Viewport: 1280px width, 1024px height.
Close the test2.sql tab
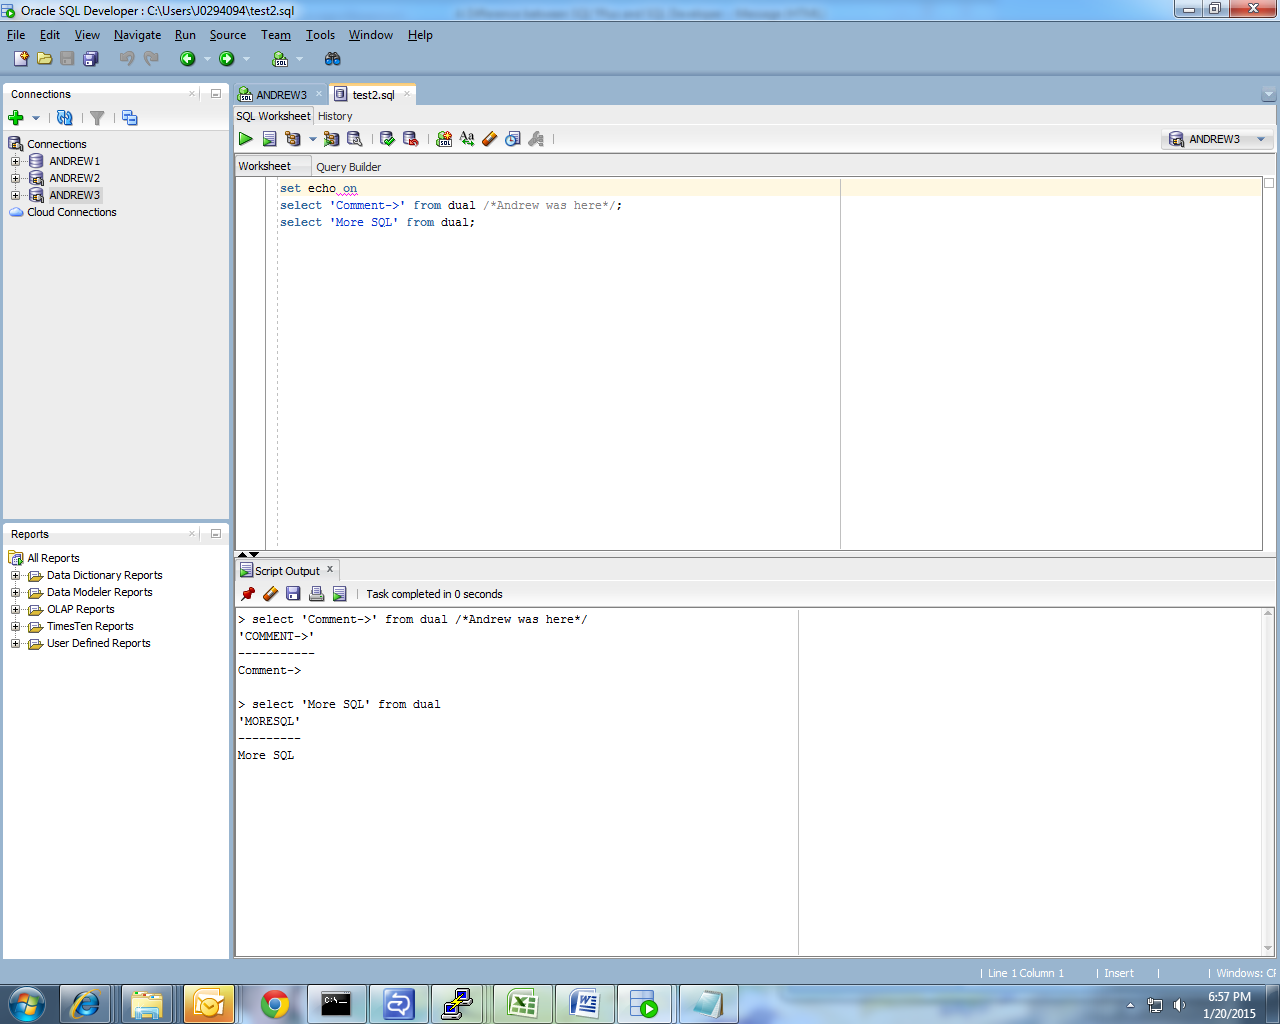coord(406,94)
